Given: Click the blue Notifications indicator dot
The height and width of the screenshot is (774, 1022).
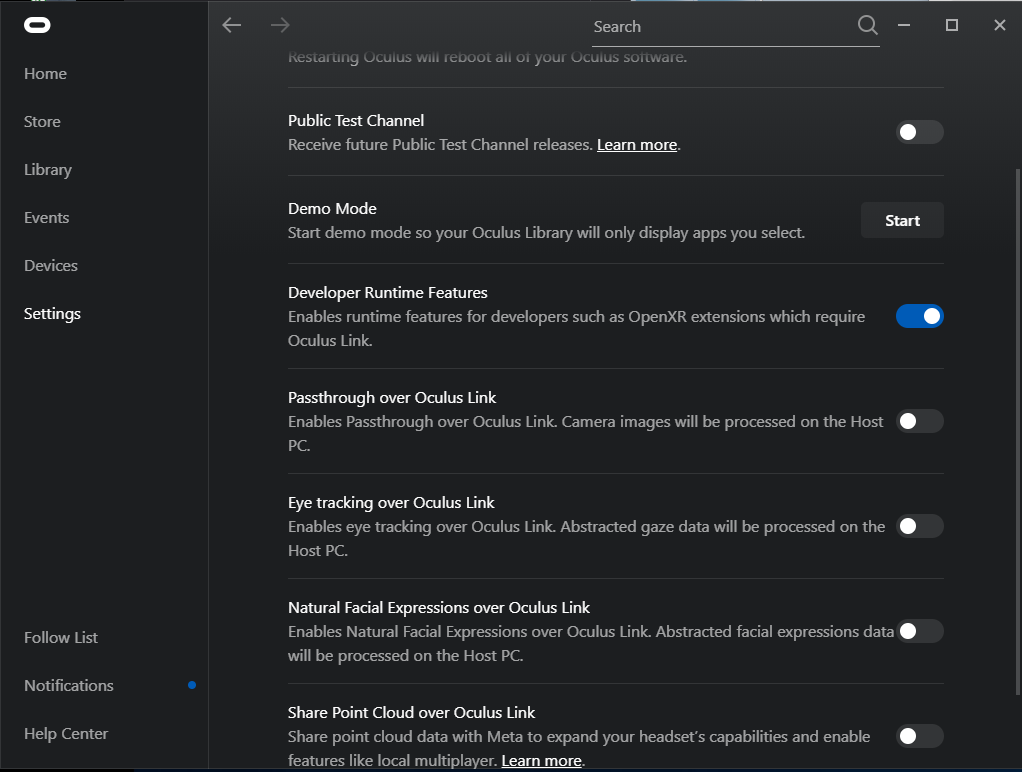Looking at the screenshot, I should click(x=192, y=685).
